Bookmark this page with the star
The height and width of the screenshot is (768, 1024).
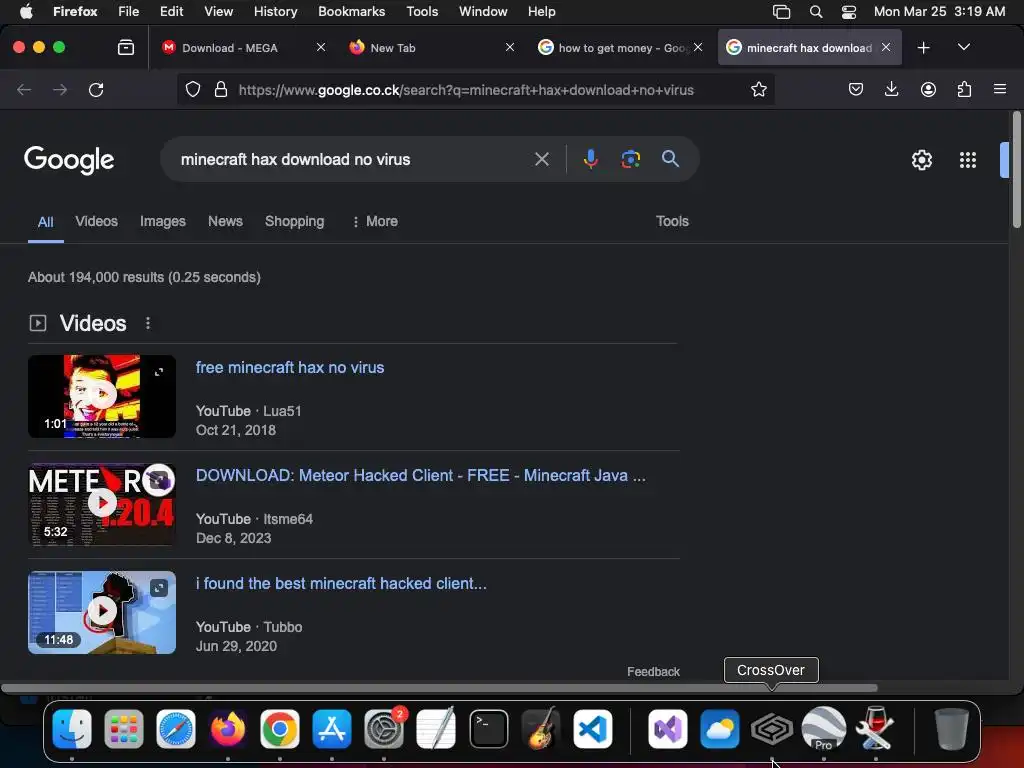758,89
